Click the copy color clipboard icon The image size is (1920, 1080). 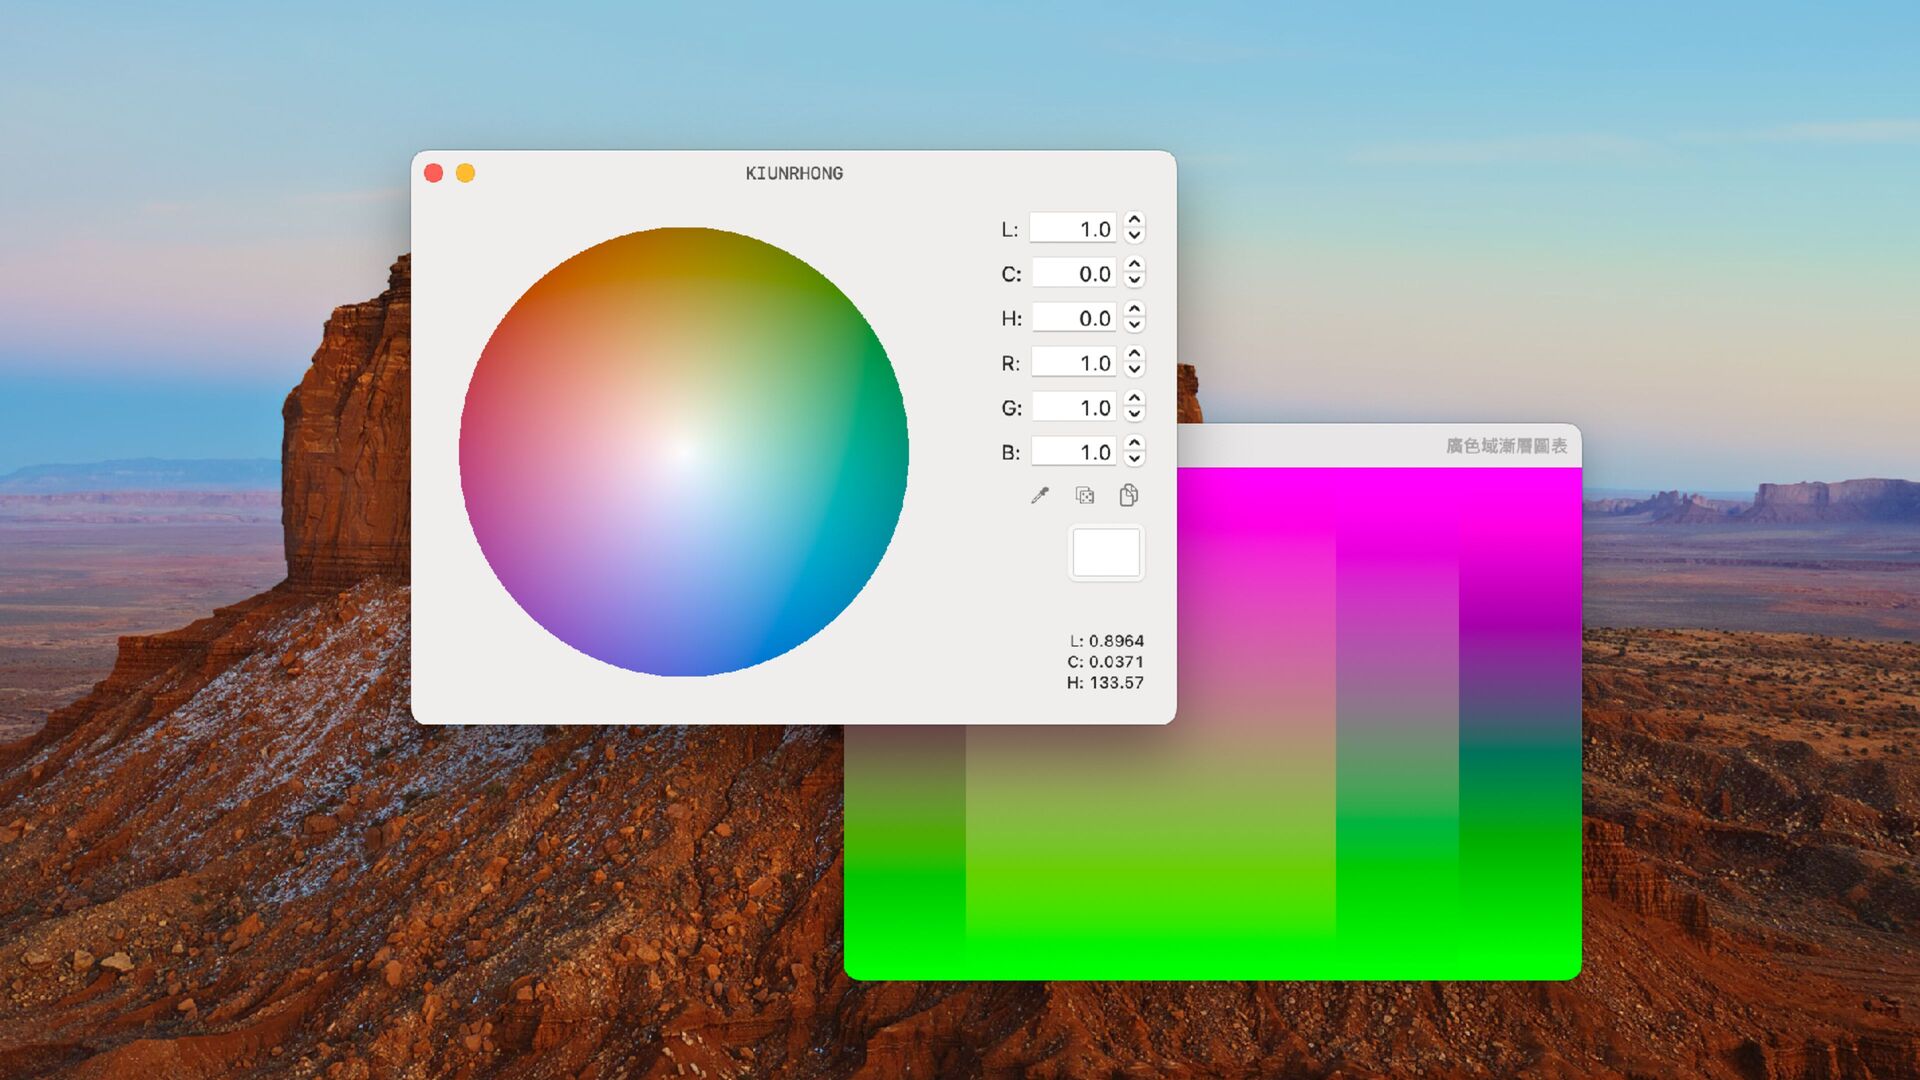click(1128, 495)
